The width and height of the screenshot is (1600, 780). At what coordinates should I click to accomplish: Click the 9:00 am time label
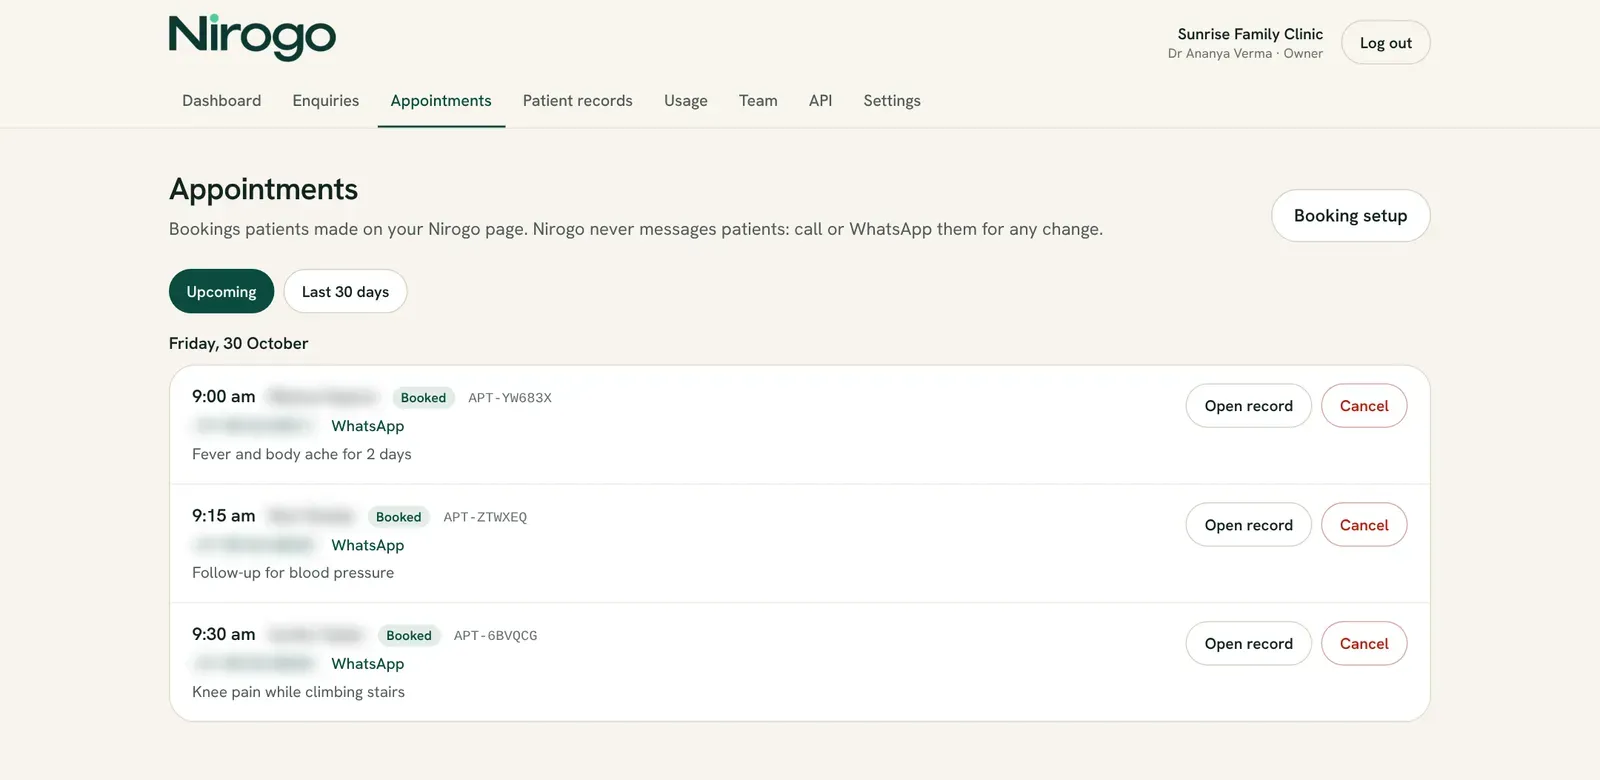coord(224,397)
